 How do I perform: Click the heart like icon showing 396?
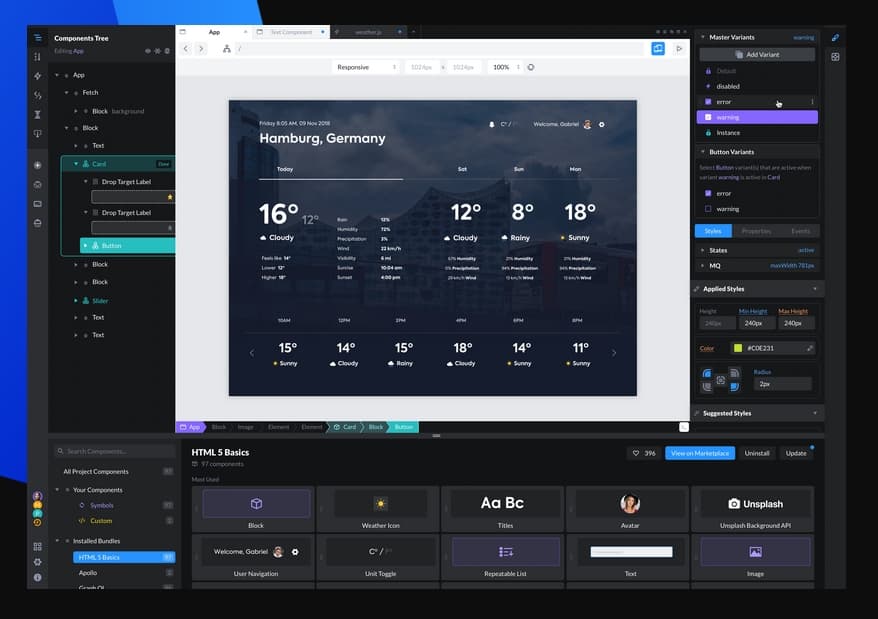pyautogui.click(x=636, y=453)
